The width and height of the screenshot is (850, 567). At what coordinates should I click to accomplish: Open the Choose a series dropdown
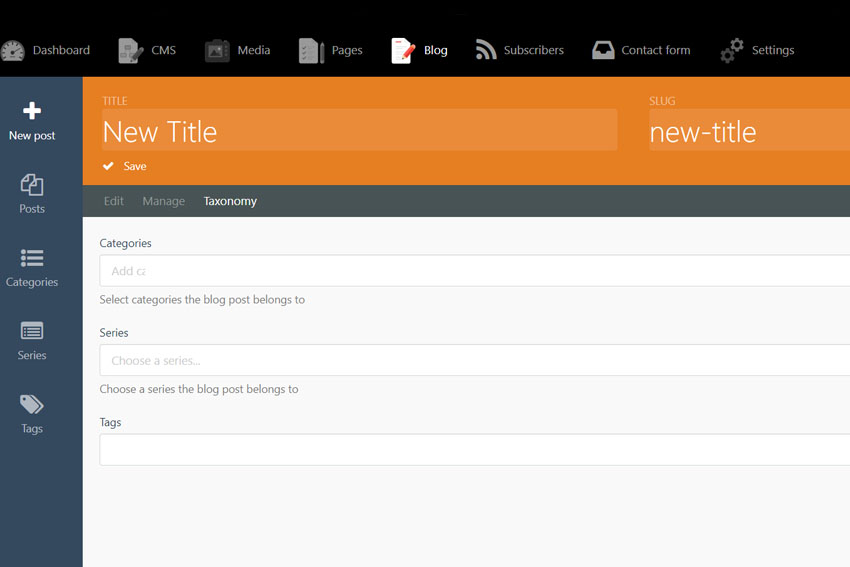pyautogui.click(x=475, y=360)
